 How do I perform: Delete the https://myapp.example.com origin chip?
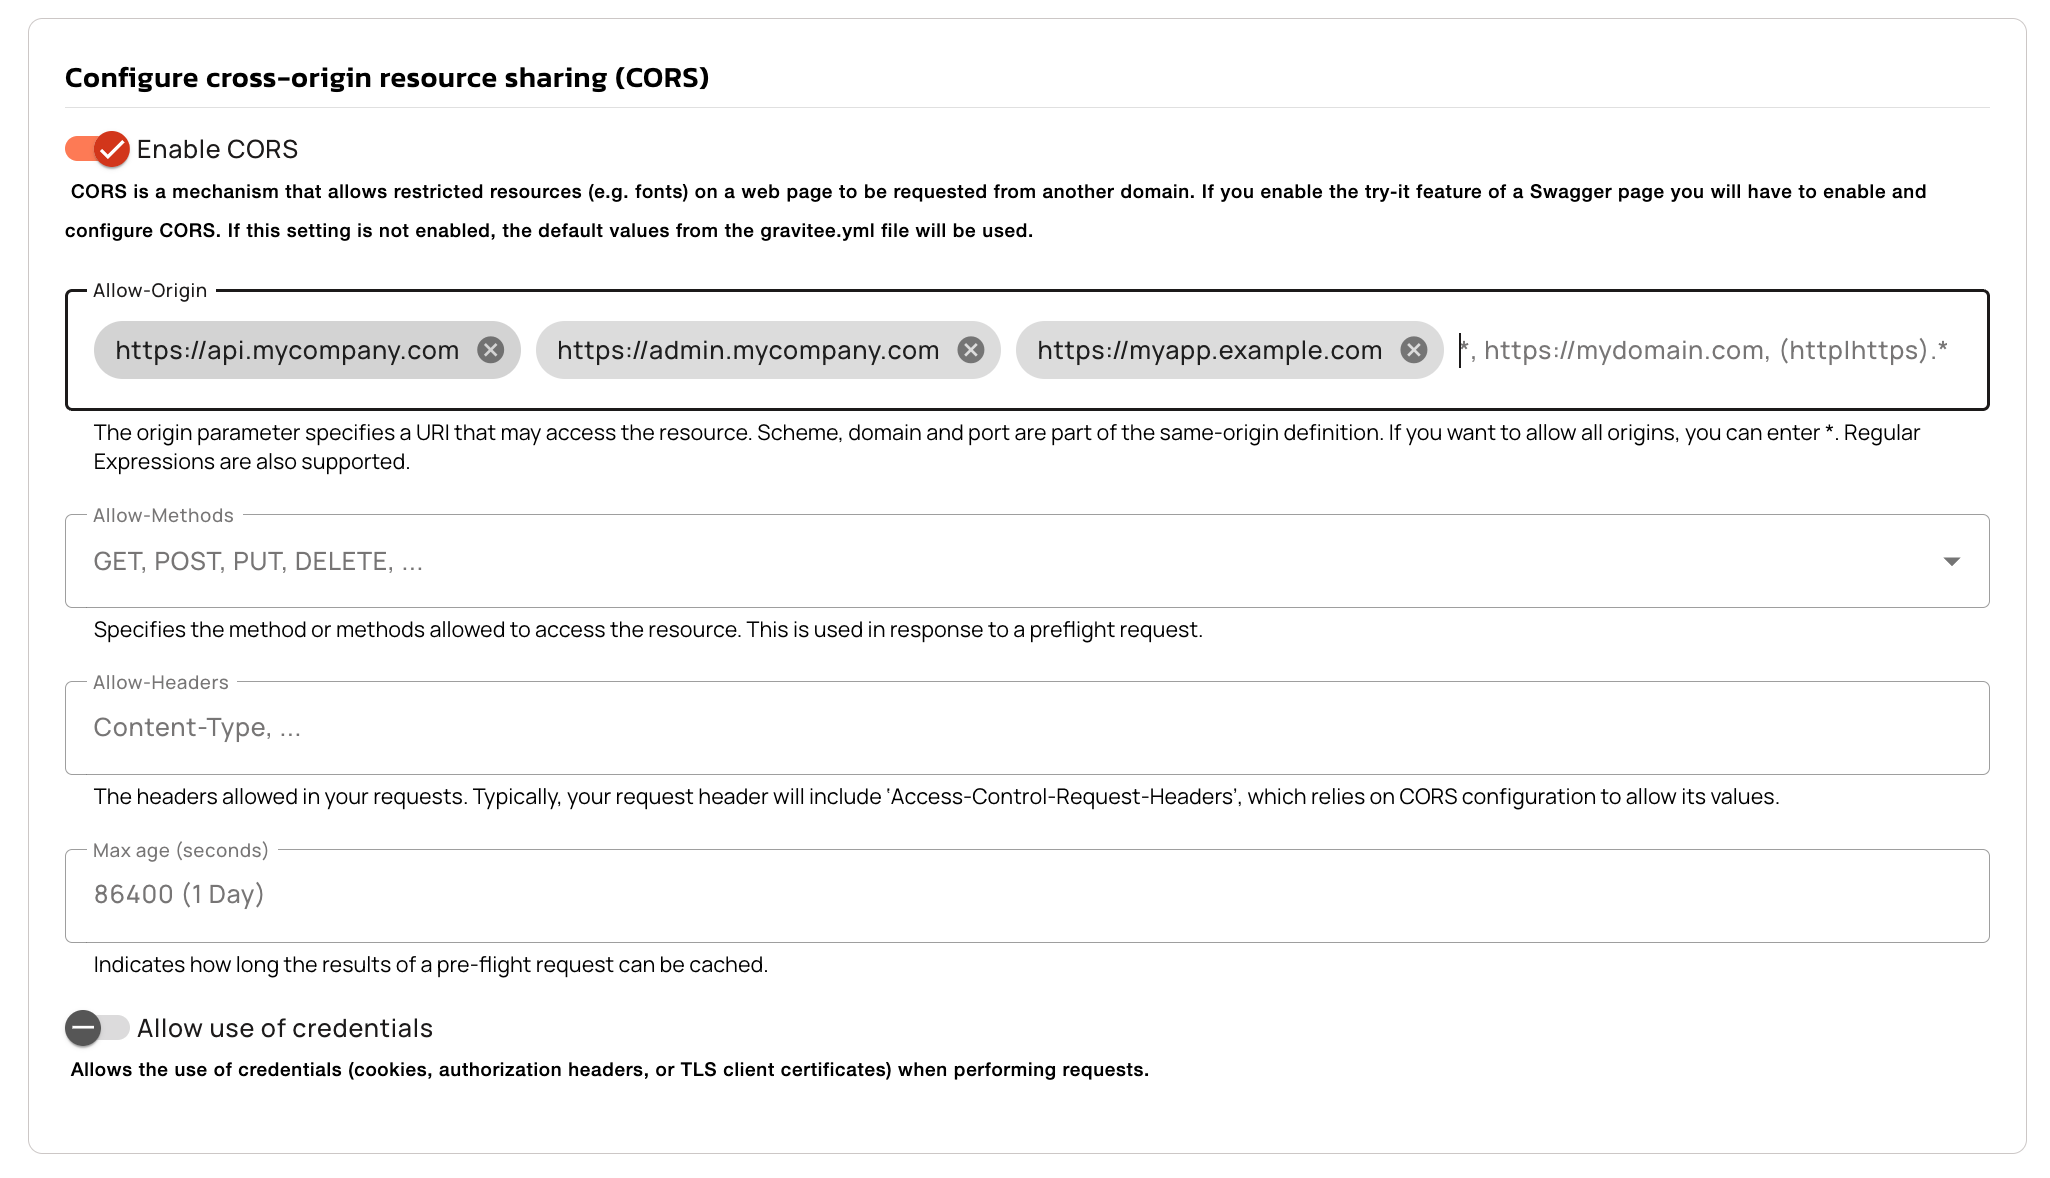[1413, 350]
